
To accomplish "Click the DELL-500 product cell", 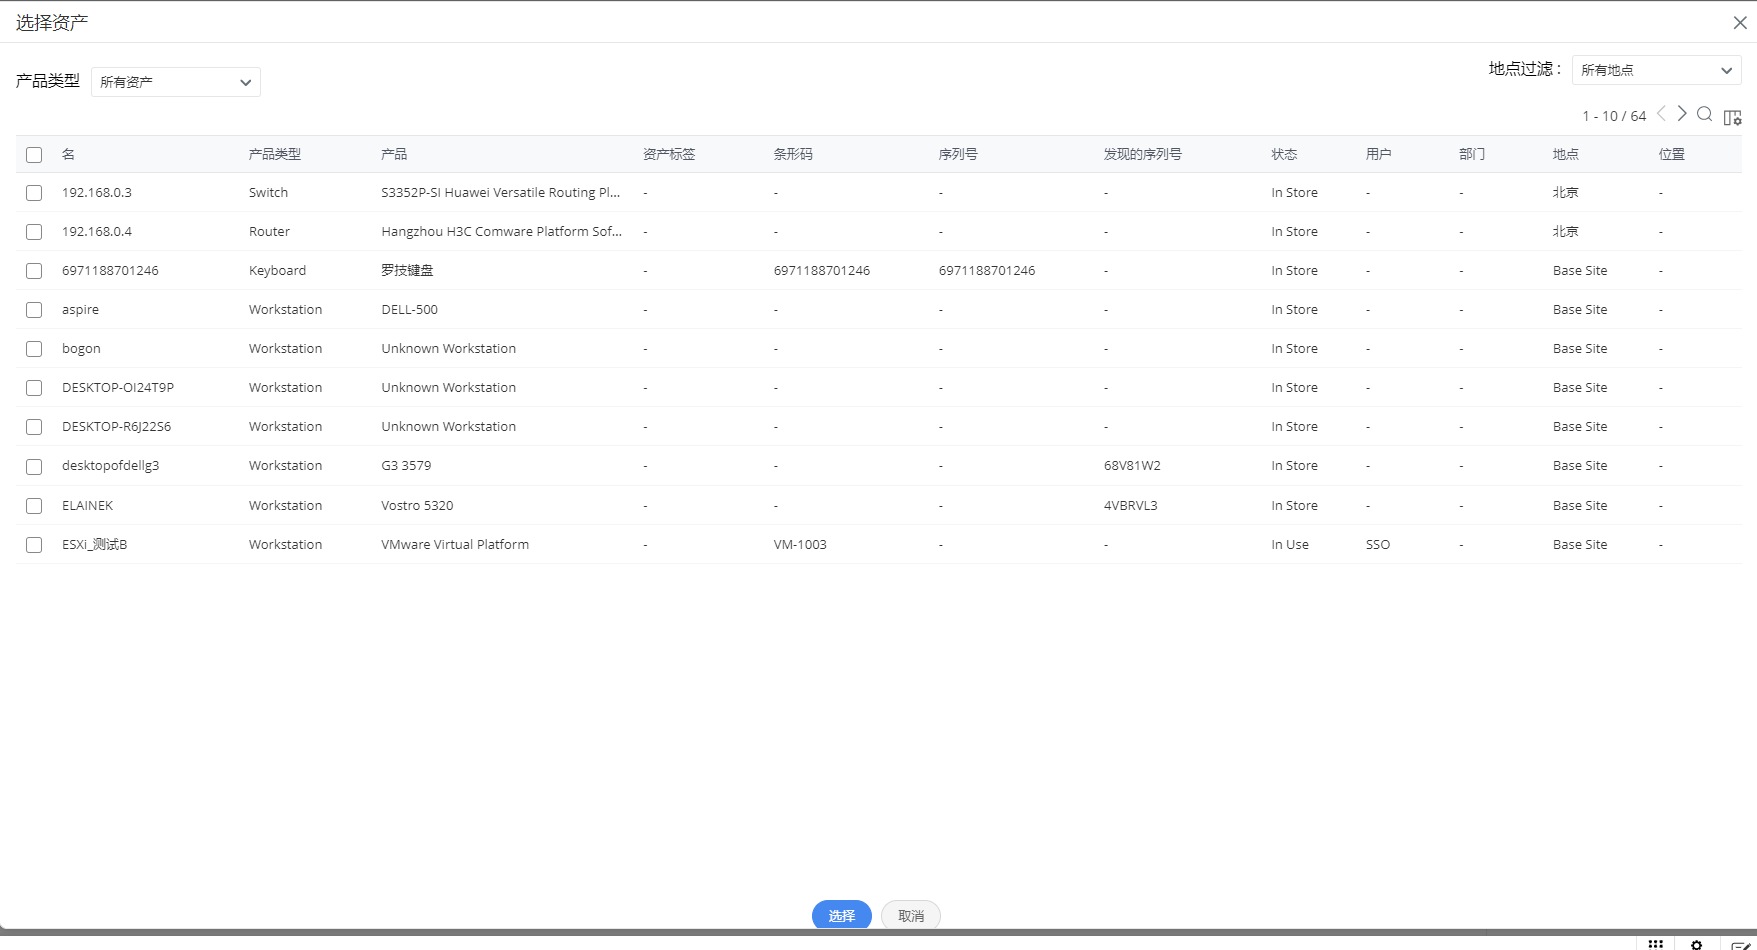I will click(x=409, y=309).
